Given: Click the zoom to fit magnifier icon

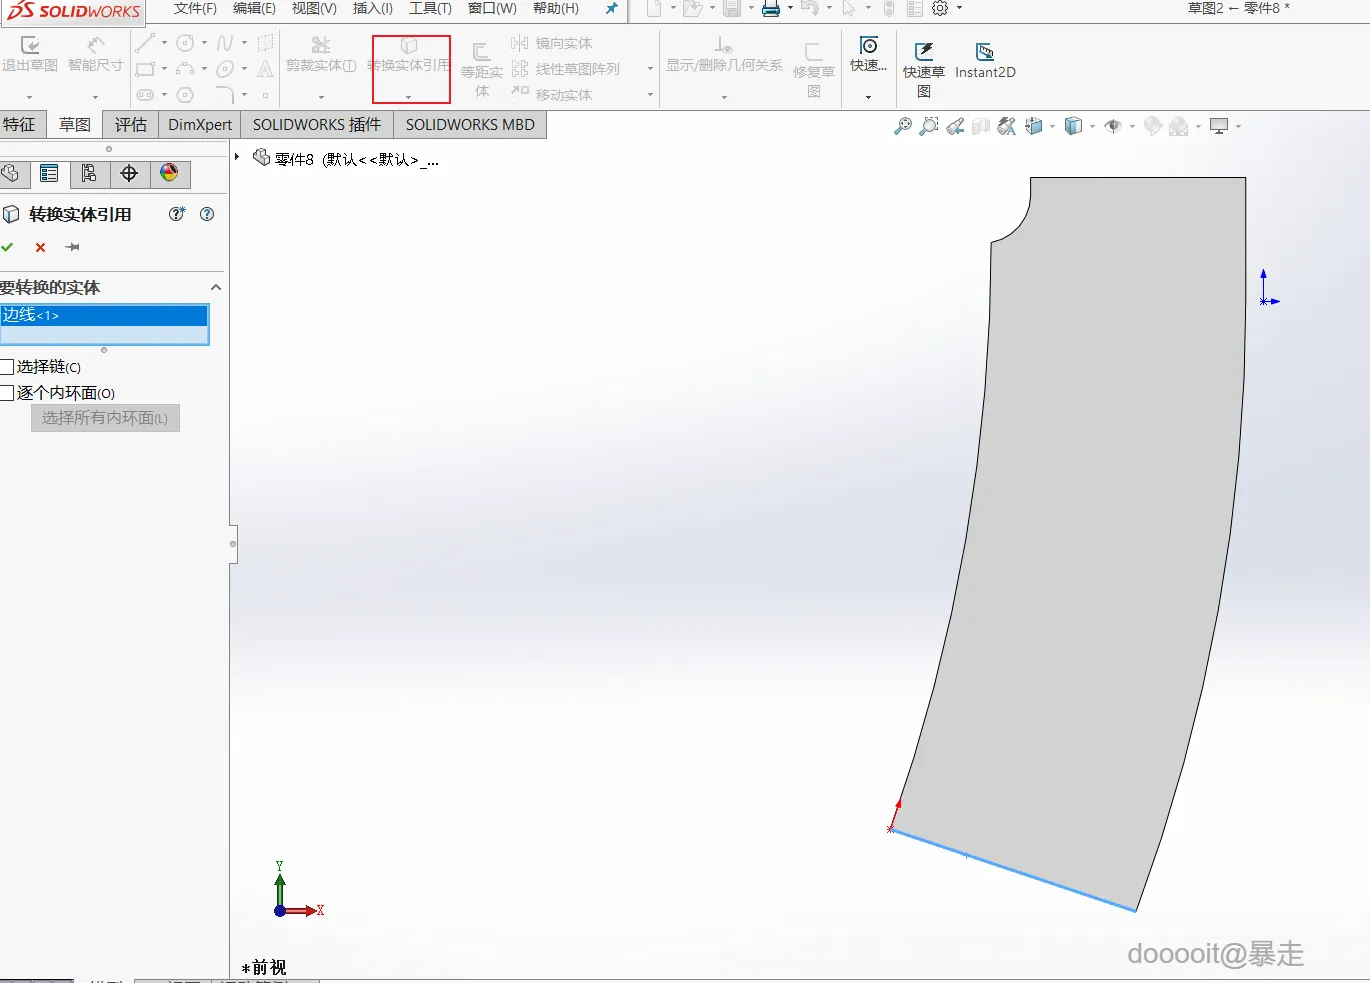Looking at the screenshot, I should (903, 126).
